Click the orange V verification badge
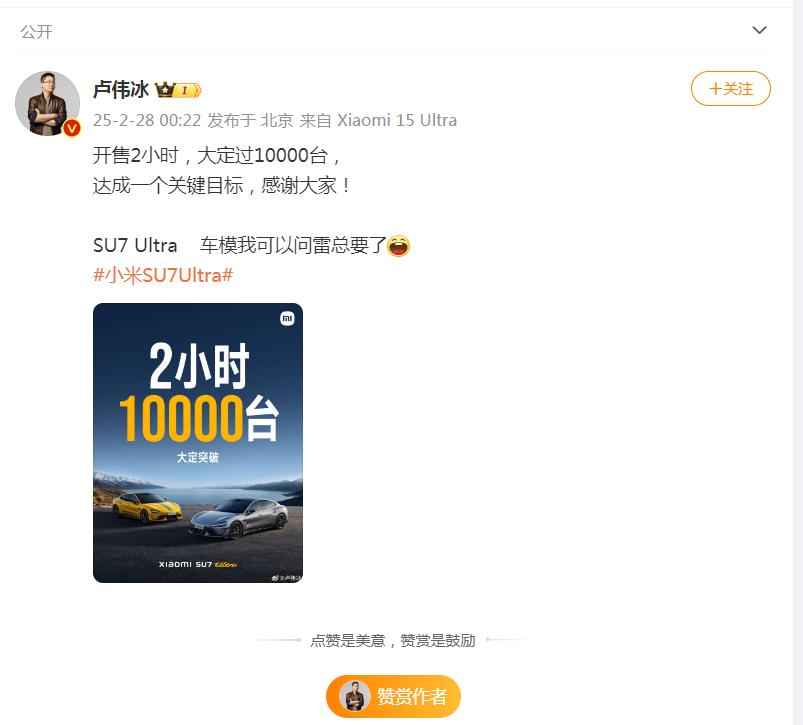Screen dimensions: 803x725 point(72,127)
